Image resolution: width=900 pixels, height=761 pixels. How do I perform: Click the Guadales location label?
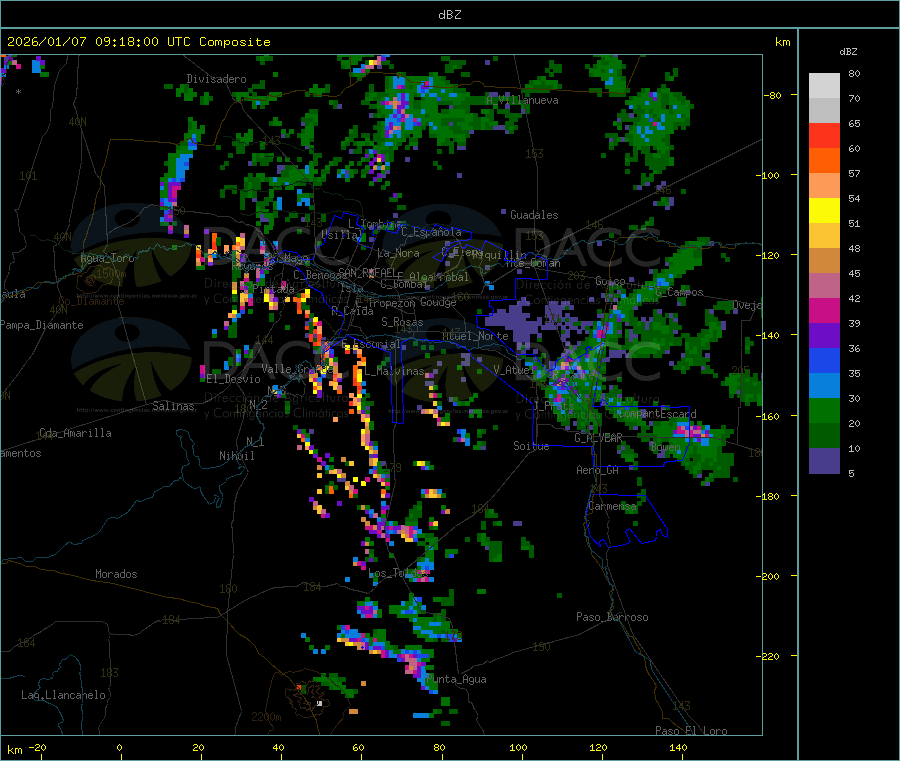tap(534, 215)
